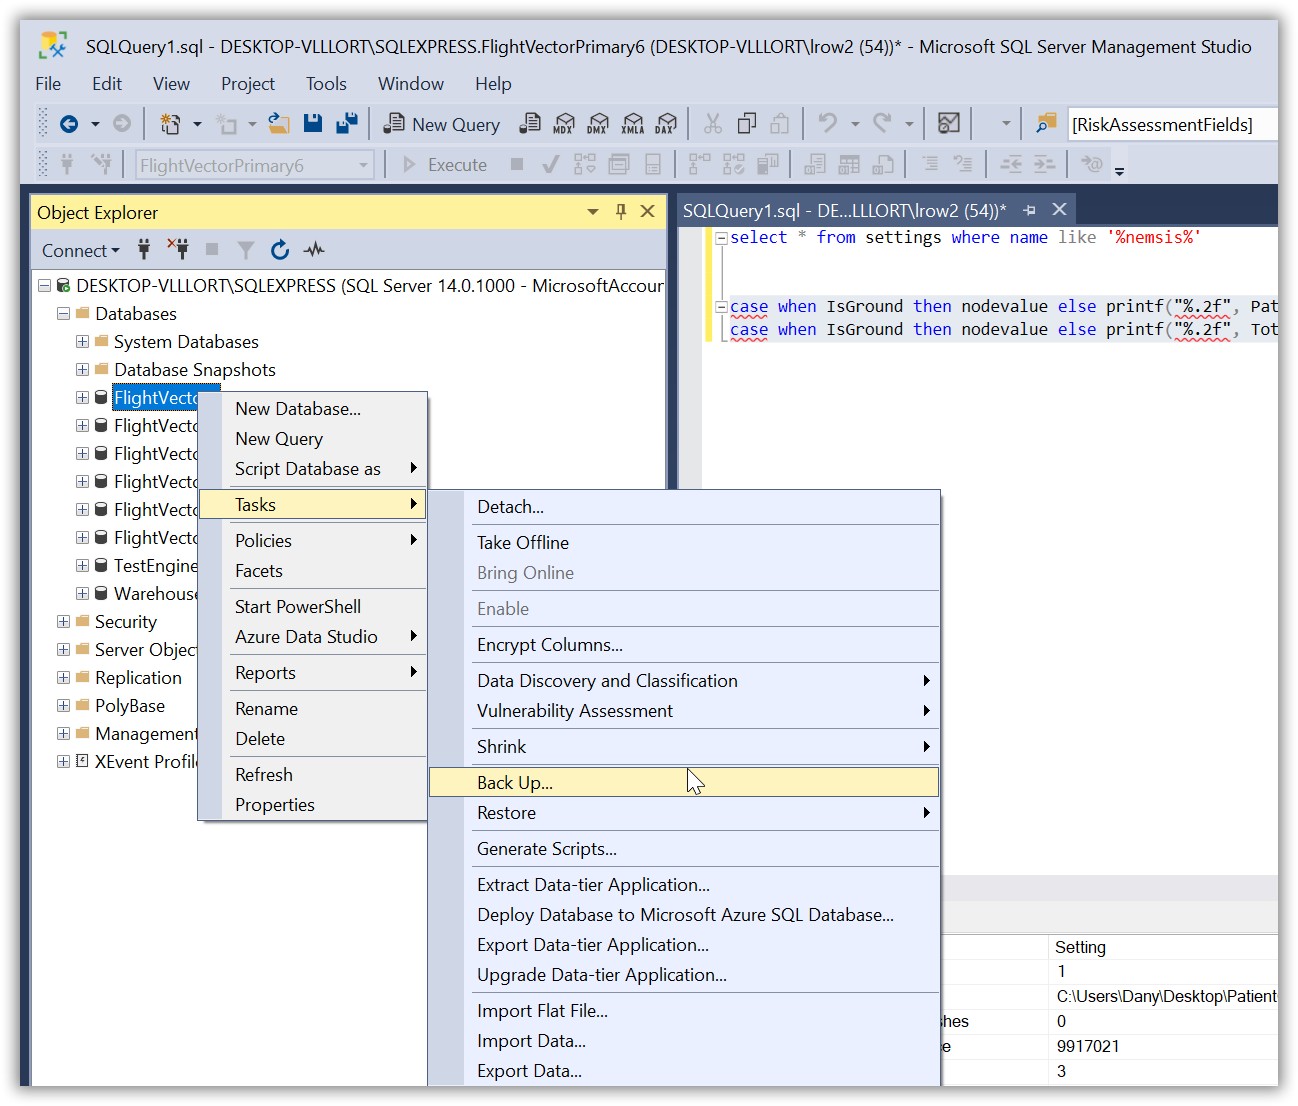
Task: Open a new MDX query
Action: (x=564, y=123)
